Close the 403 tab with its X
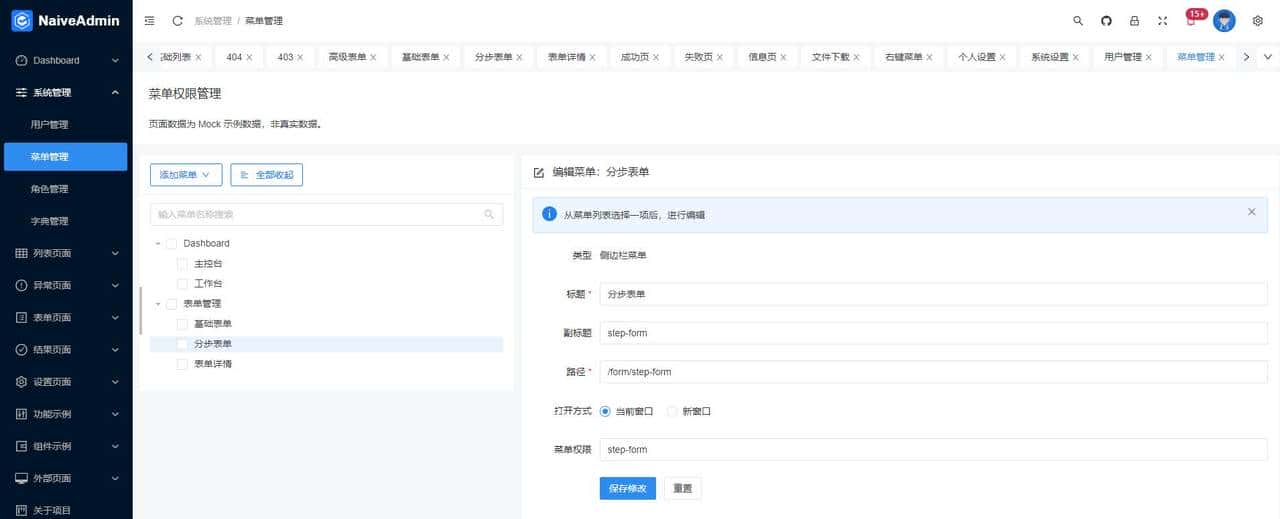Image resolution: width=1280 pixels, height=519 pixels. click(x=301, y=57)
